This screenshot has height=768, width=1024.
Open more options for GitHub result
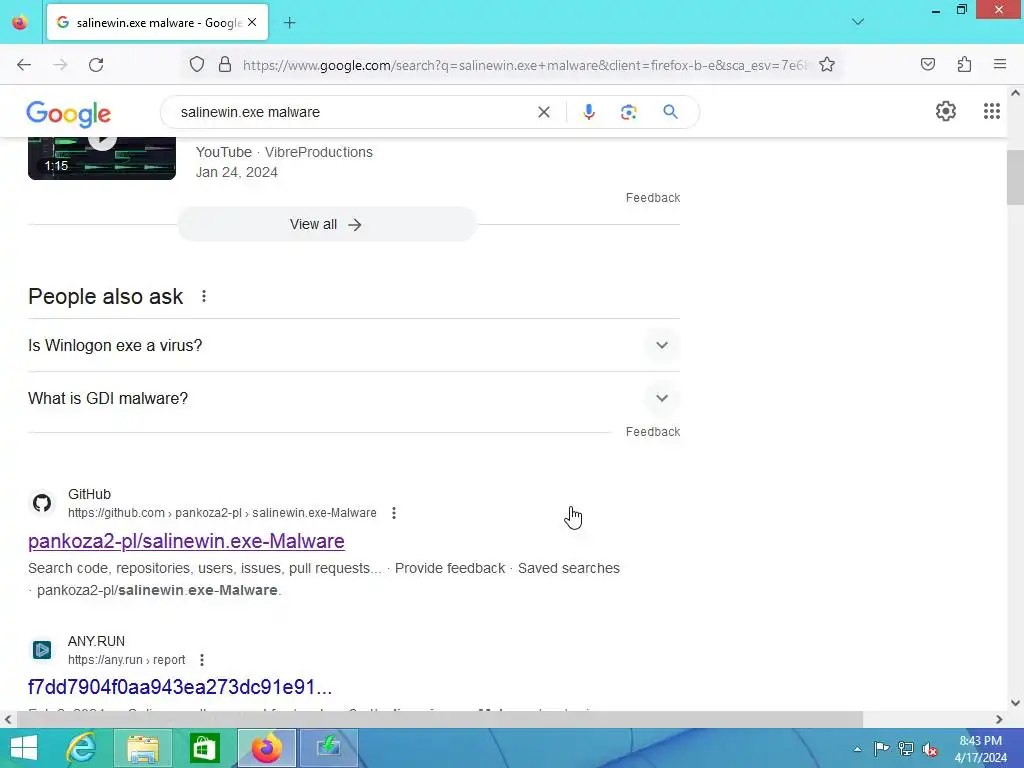[x=394, y=513]
